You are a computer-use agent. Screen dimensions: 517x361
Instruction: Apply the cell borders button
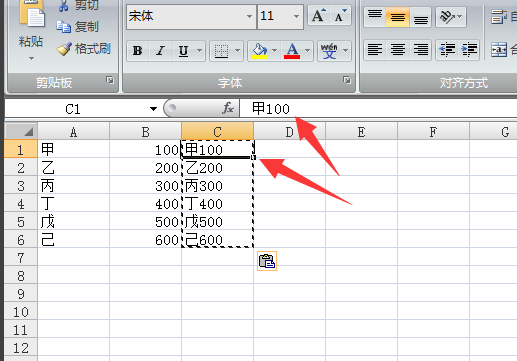coord(221,51)
